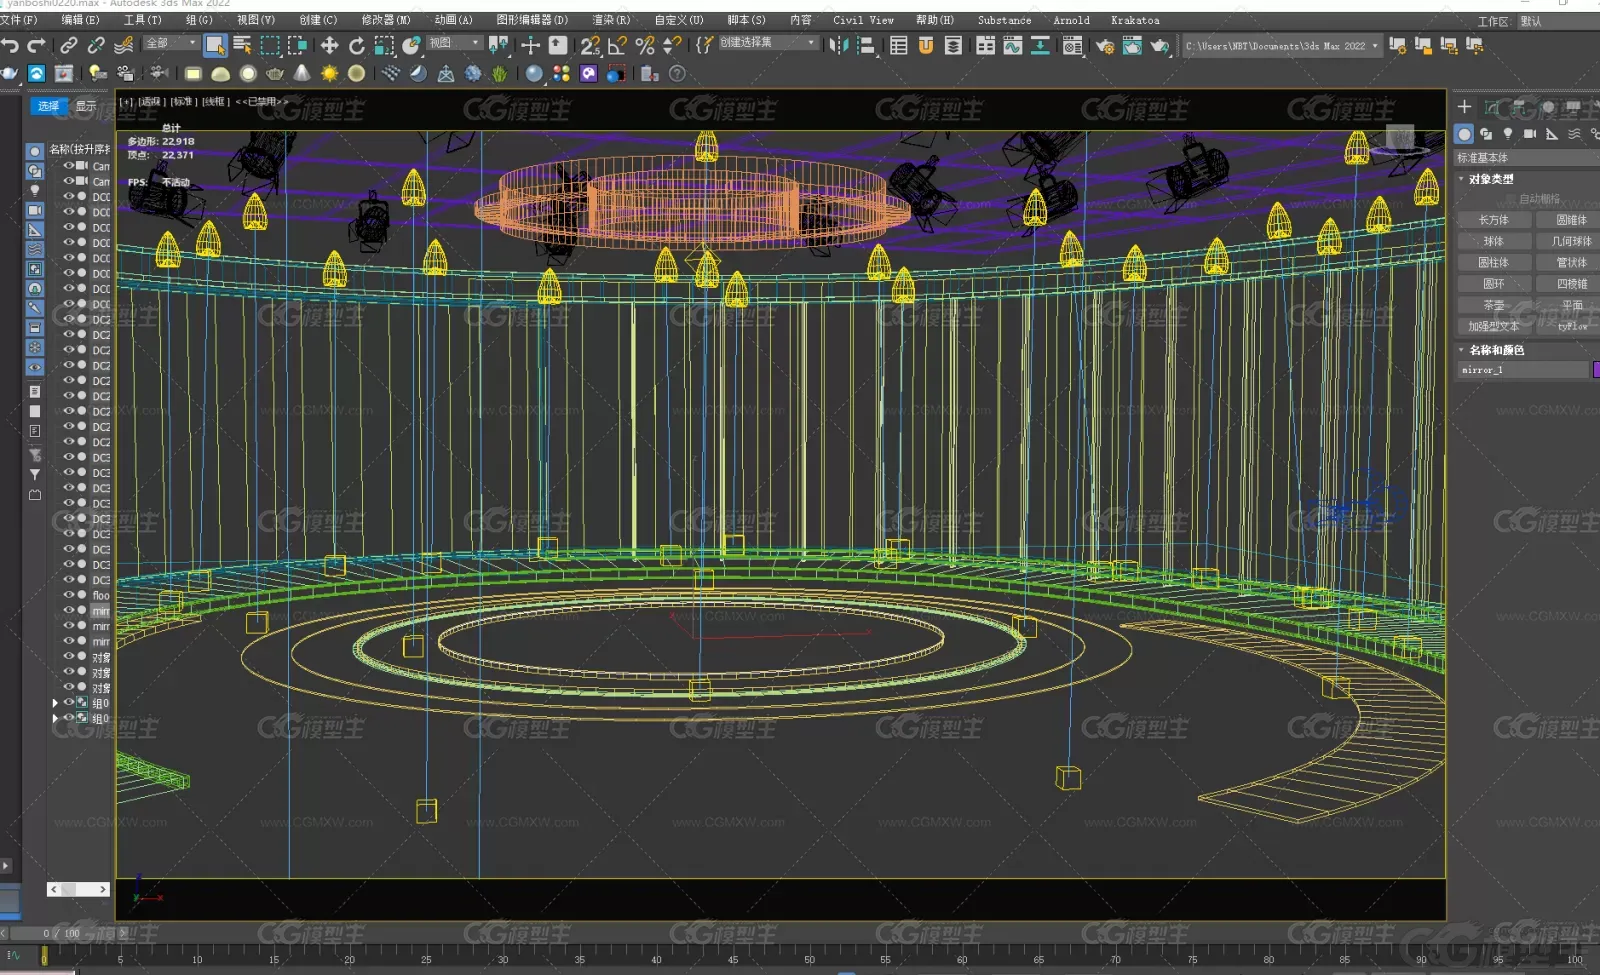This screenshot has width=1600, height=975.
Task: Collapse the 名称和颜色 rollout
Action: (1495, 350)
